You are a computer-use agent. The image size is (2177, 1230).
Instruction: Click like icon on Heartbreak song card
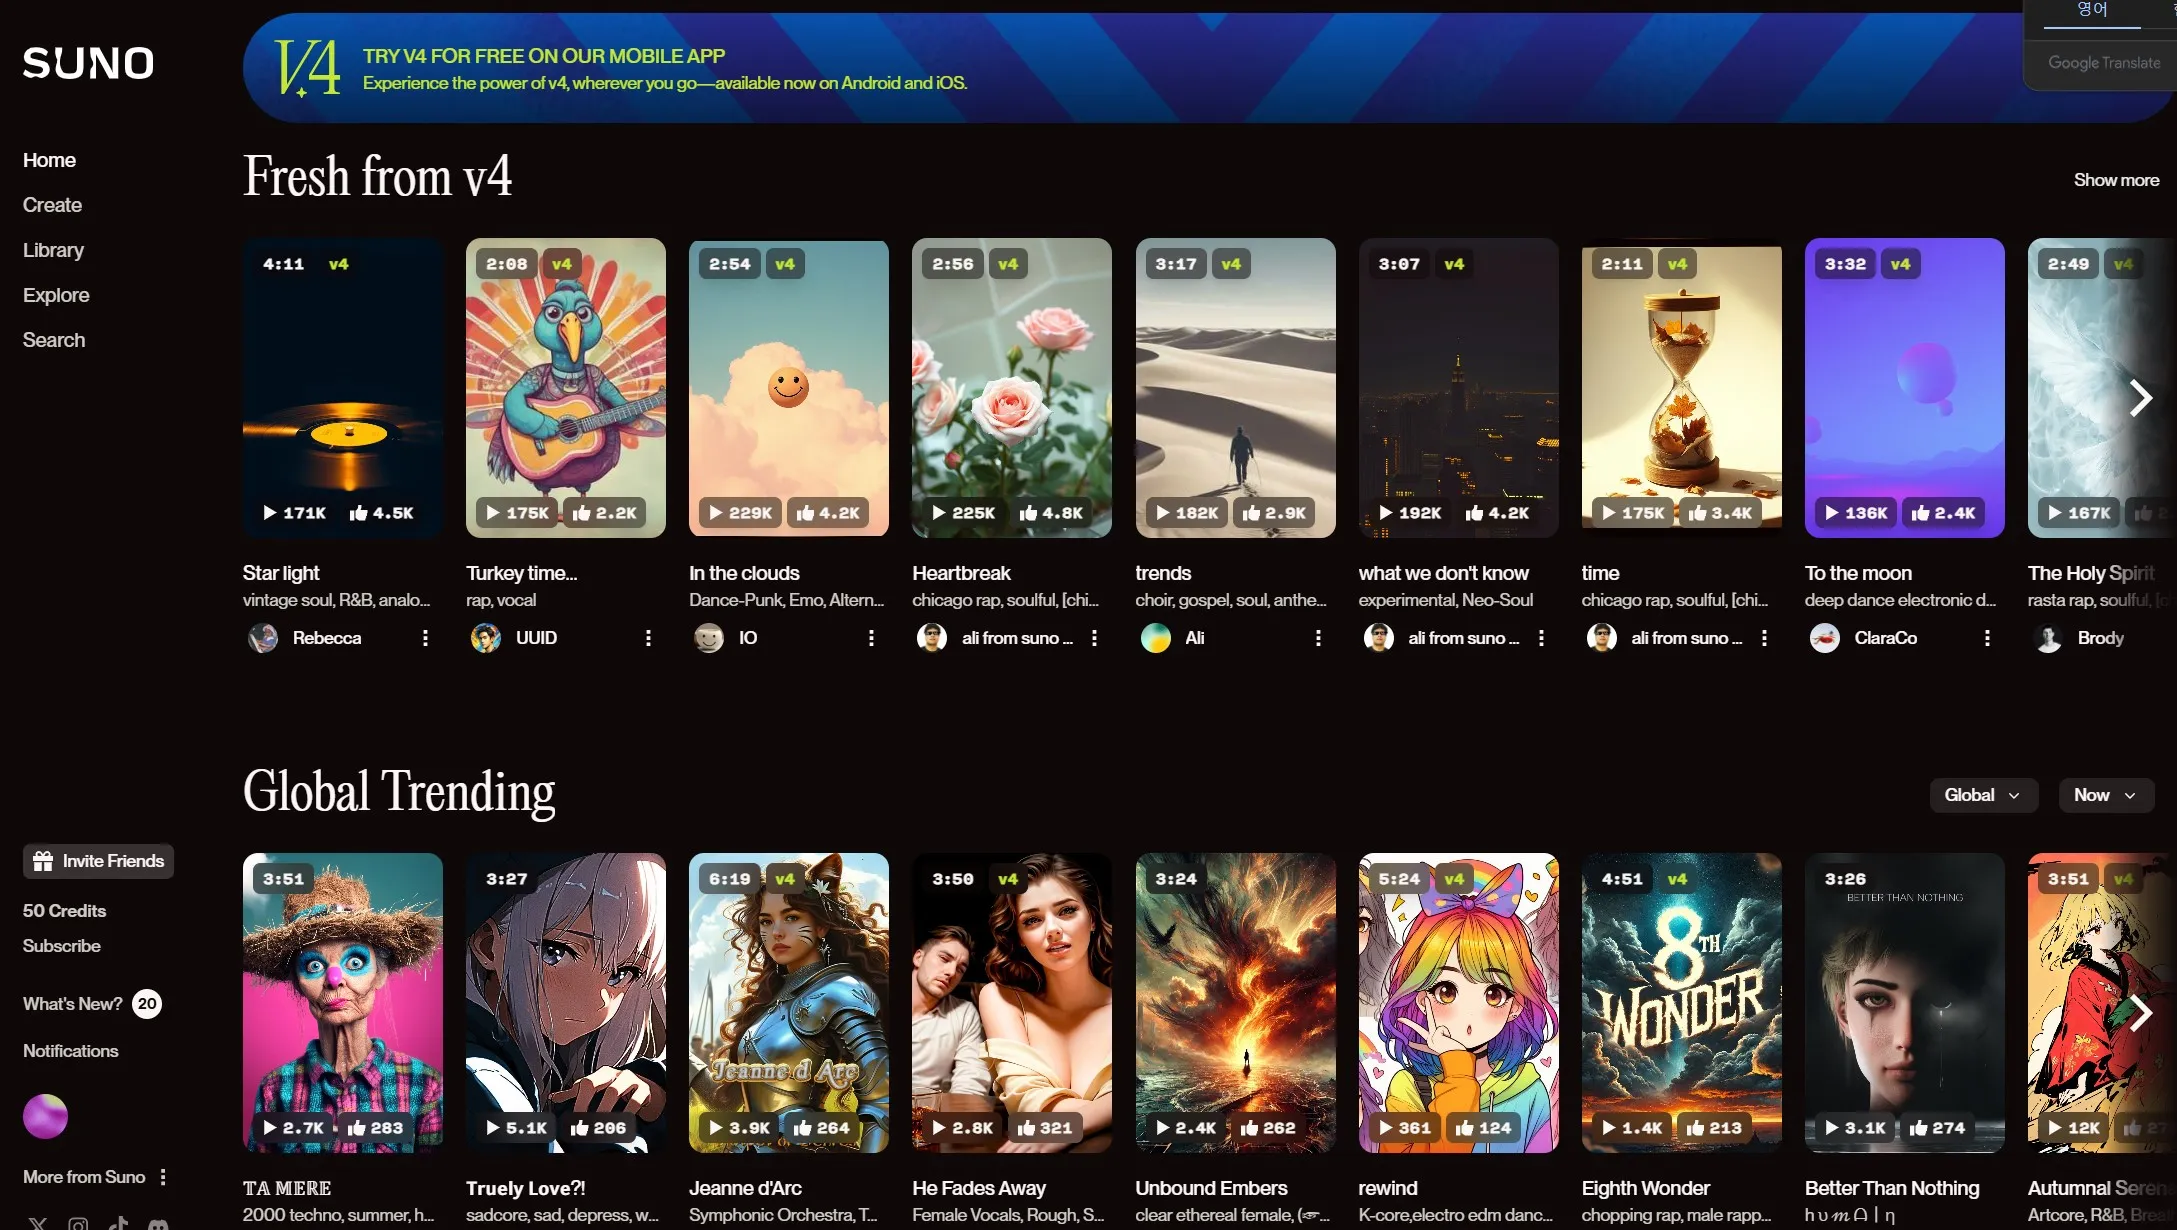tap(1028, 513)
